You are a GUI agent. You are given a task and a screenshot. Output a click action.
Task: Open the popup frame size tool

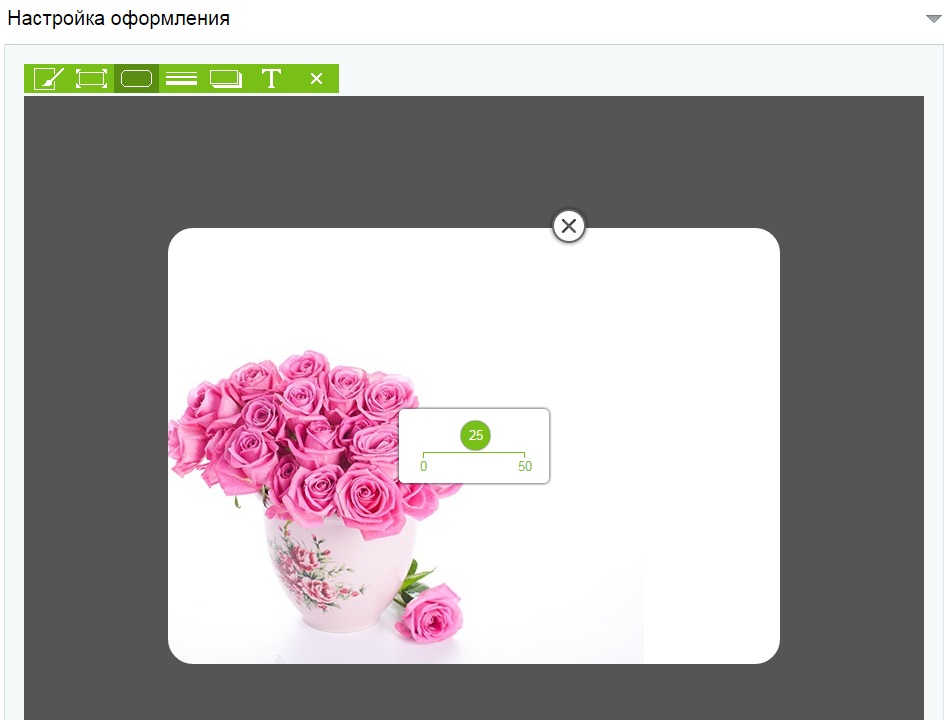click(91, 79)
